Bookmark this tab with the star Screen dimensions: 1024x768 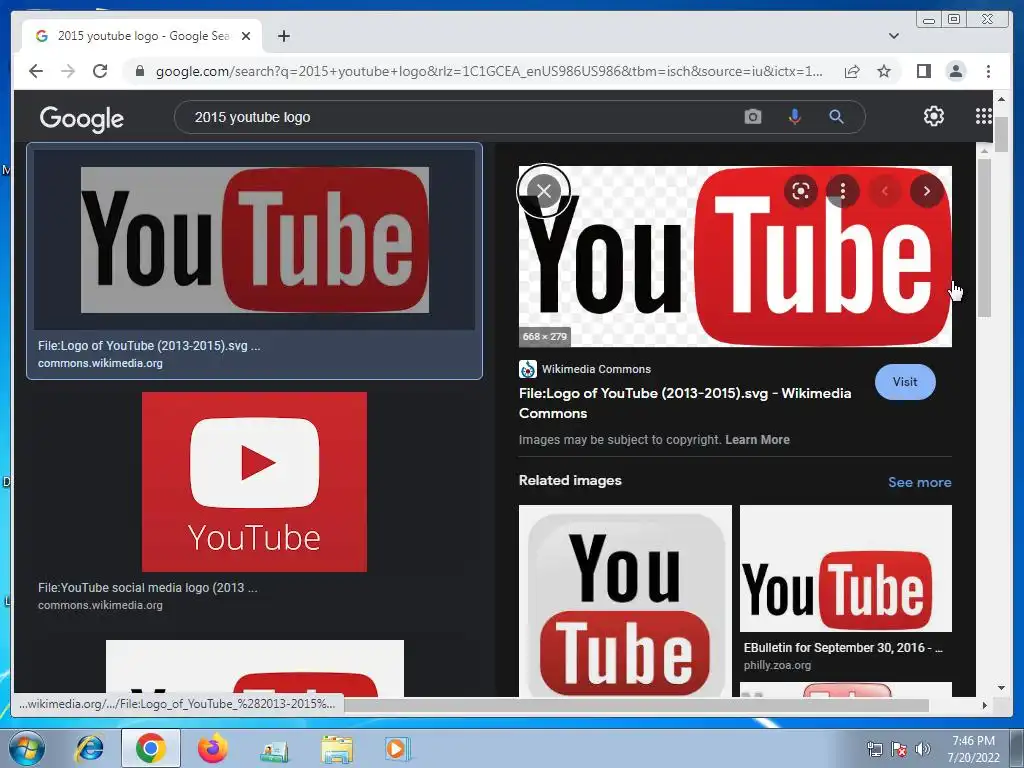tap(884, 71)
